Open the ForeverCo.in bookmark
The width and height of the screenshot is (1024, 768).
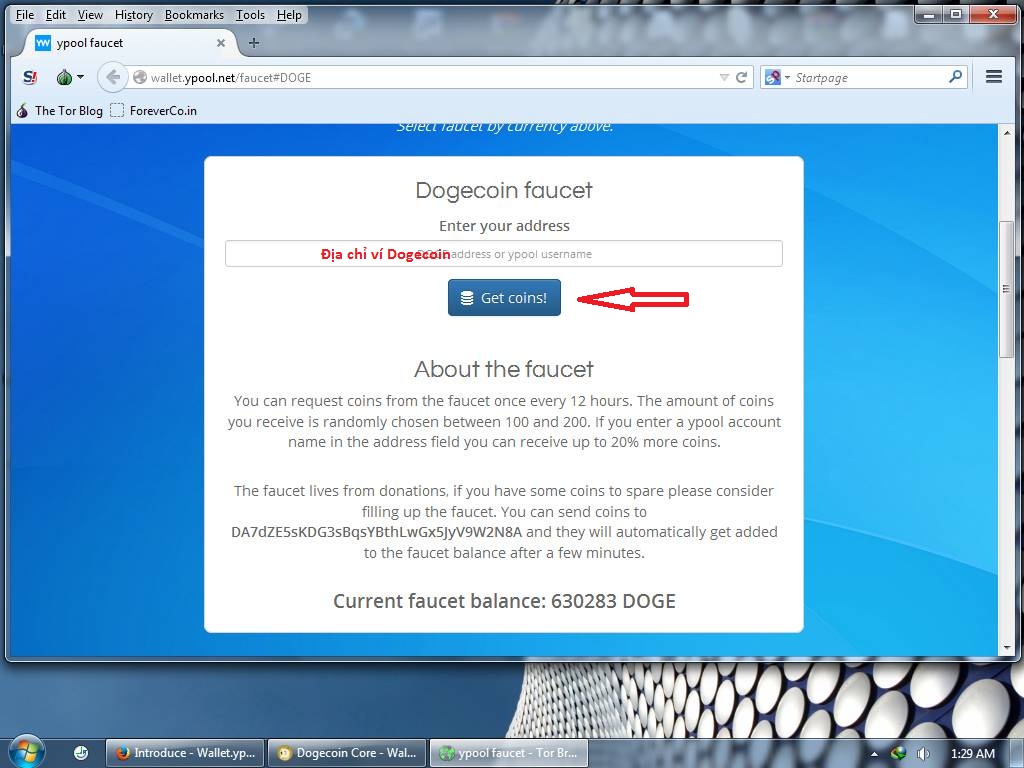coord(153,110)
